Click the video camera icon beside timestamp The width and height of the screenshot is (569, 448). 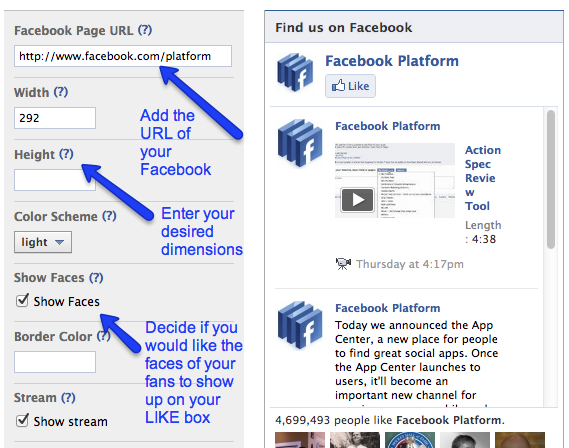[x=343, y=264]
